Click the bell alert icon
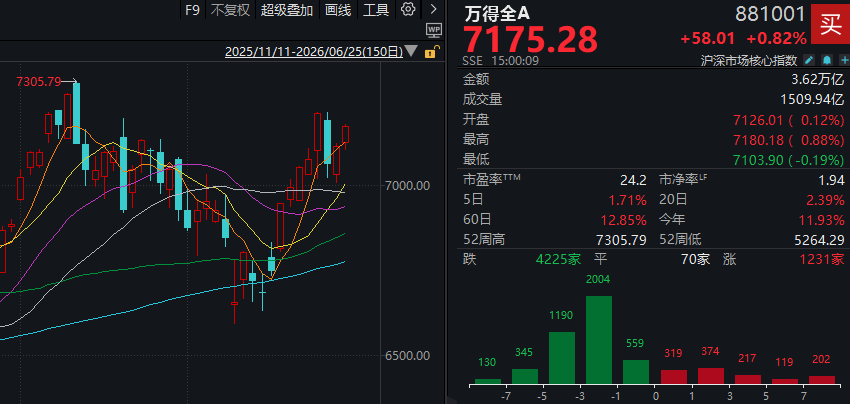 827,60
